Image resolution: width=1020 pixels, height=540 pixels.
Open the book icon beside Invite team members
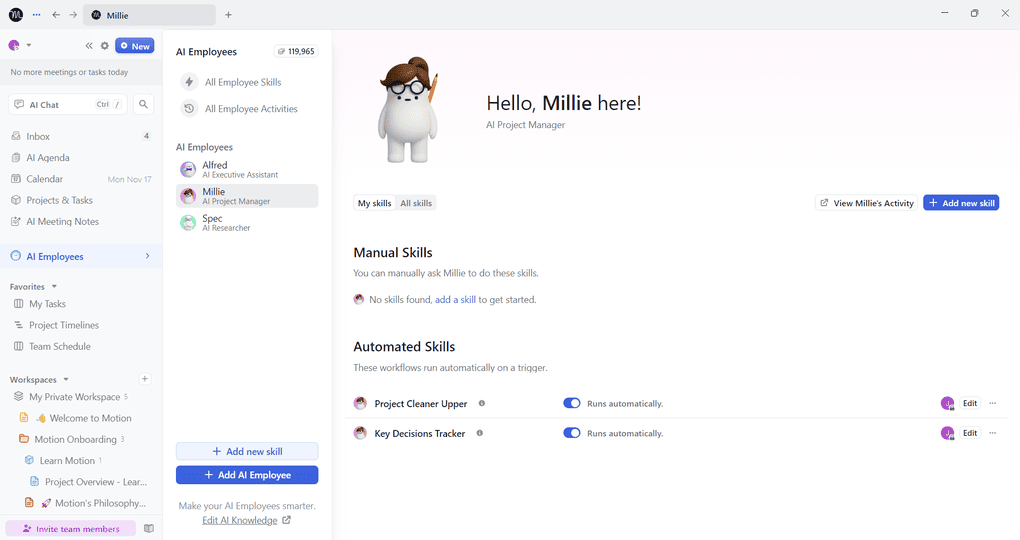pos(149,528)
